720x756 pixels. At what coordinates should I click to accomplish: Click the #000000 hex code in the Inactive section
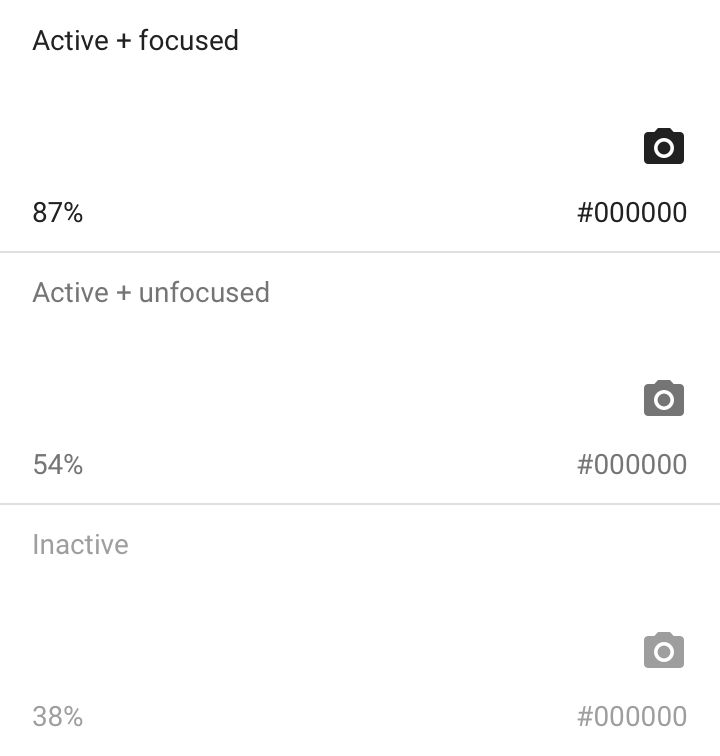click(632, 716)
